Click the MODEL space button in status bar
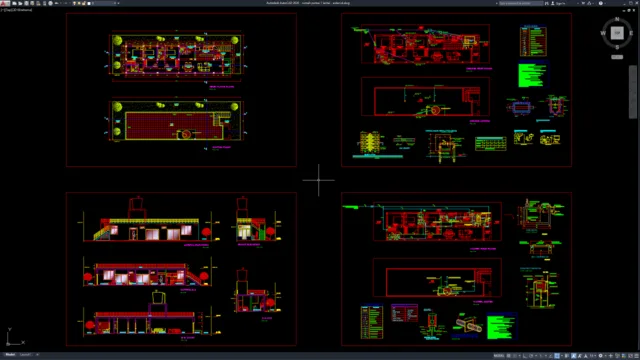The image size is (640, 360). tap(499, 356)
